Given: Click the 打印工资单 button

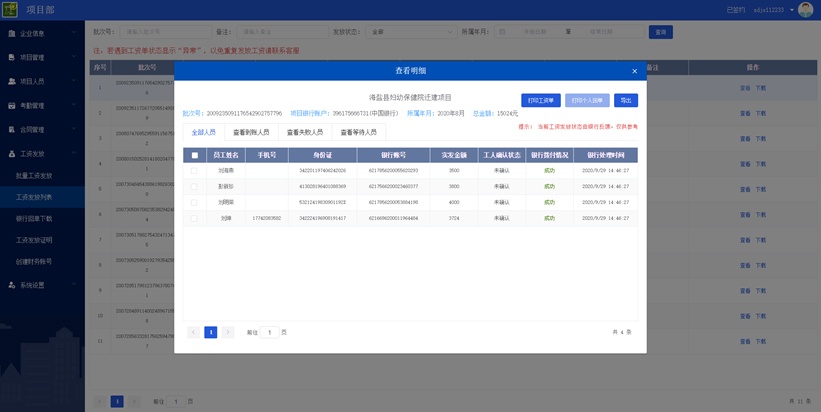Looking at the screenshot, I should [x=540, y=101].
